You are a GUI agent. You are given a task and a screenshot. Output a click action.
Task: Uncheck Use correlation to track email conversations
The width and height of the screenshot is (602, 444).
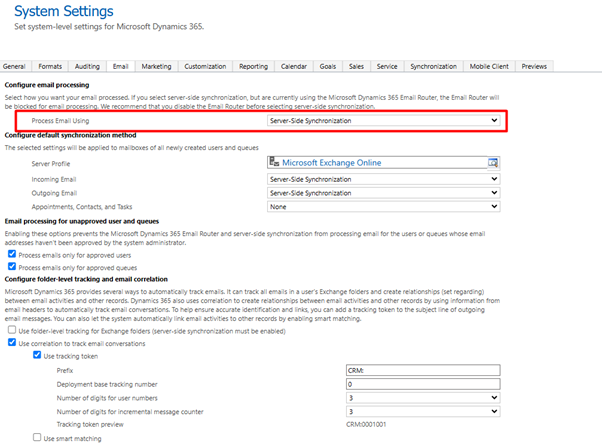pos(12,342)
